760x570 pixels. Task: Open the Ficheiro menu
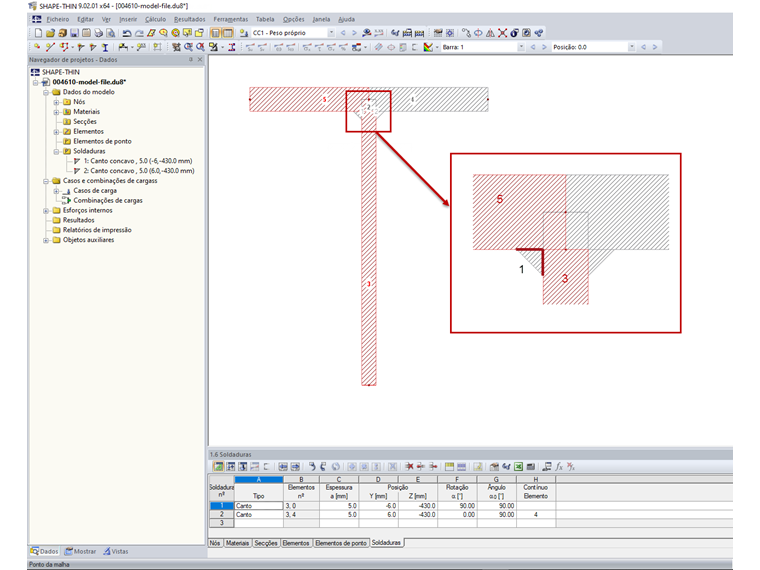pyautogui.click(x=58, y=19)
